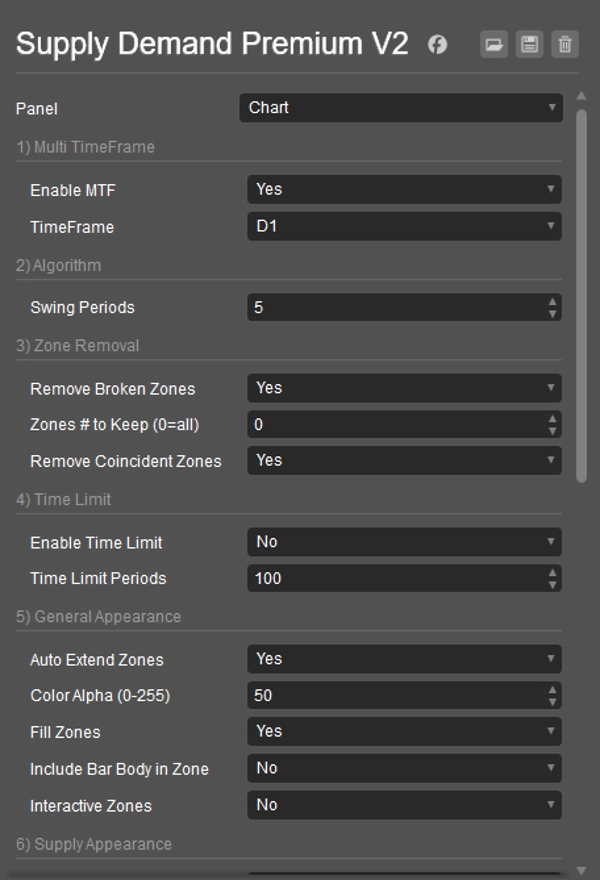Enable the Time Limit option

pos(403,542)
